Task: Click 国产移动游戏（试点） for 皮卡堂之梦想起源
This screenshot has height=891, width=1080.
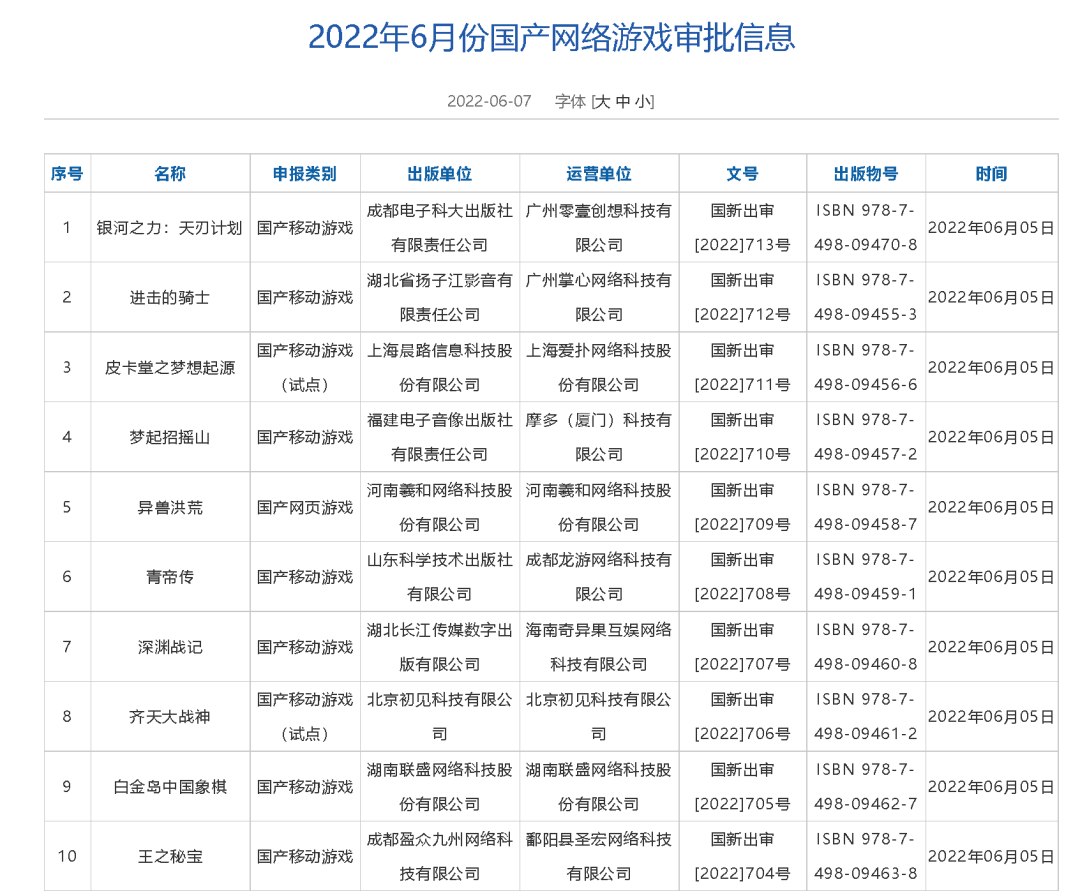Action: [x=304, y=368]
